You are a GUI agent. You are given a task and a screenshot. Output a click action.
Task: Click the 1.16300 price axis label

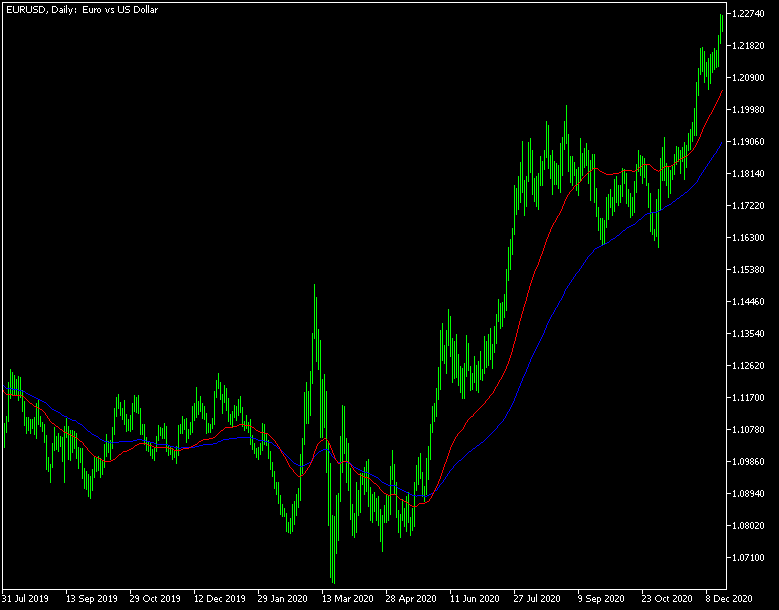click(750, 238)
